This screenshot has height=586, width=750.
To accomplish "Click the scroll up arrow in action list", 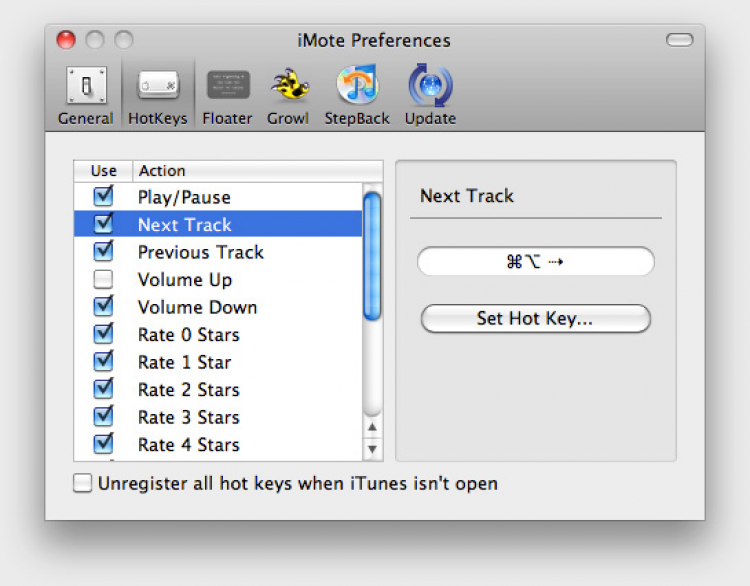I will coord(372,427).
